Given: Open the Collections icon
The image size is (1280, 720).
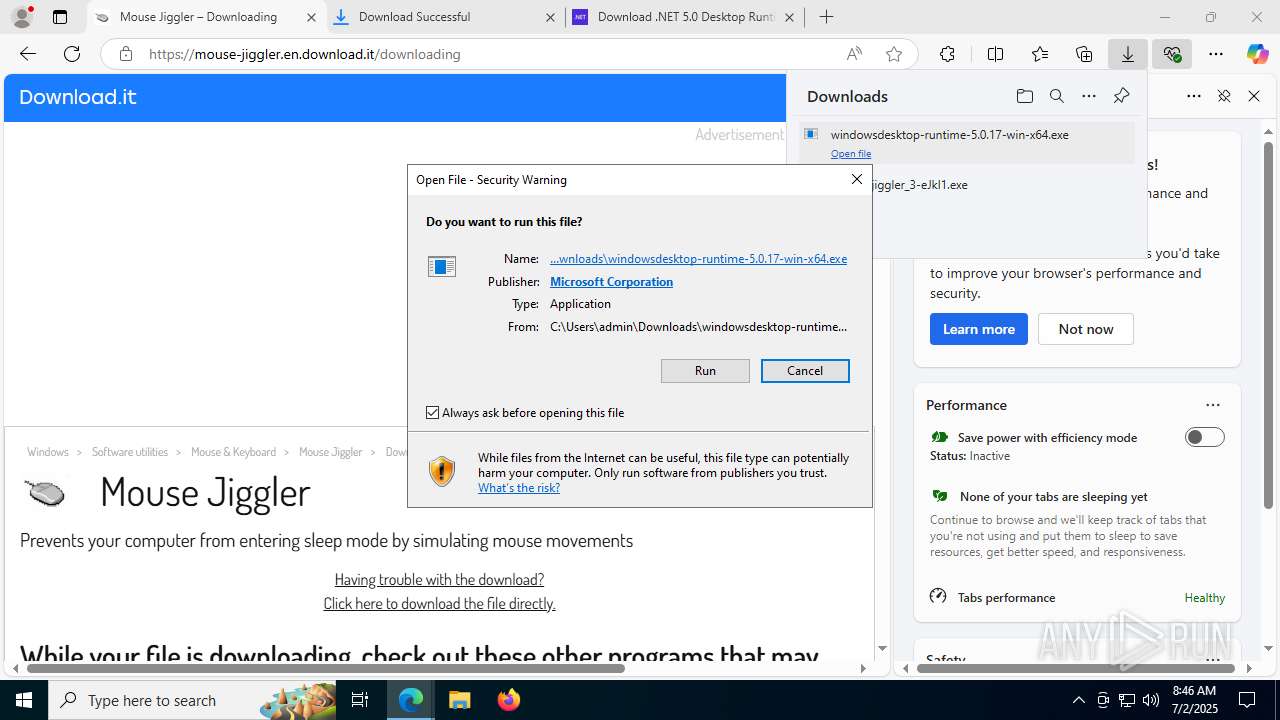Looking at the screenshot, I should 1084,54.
